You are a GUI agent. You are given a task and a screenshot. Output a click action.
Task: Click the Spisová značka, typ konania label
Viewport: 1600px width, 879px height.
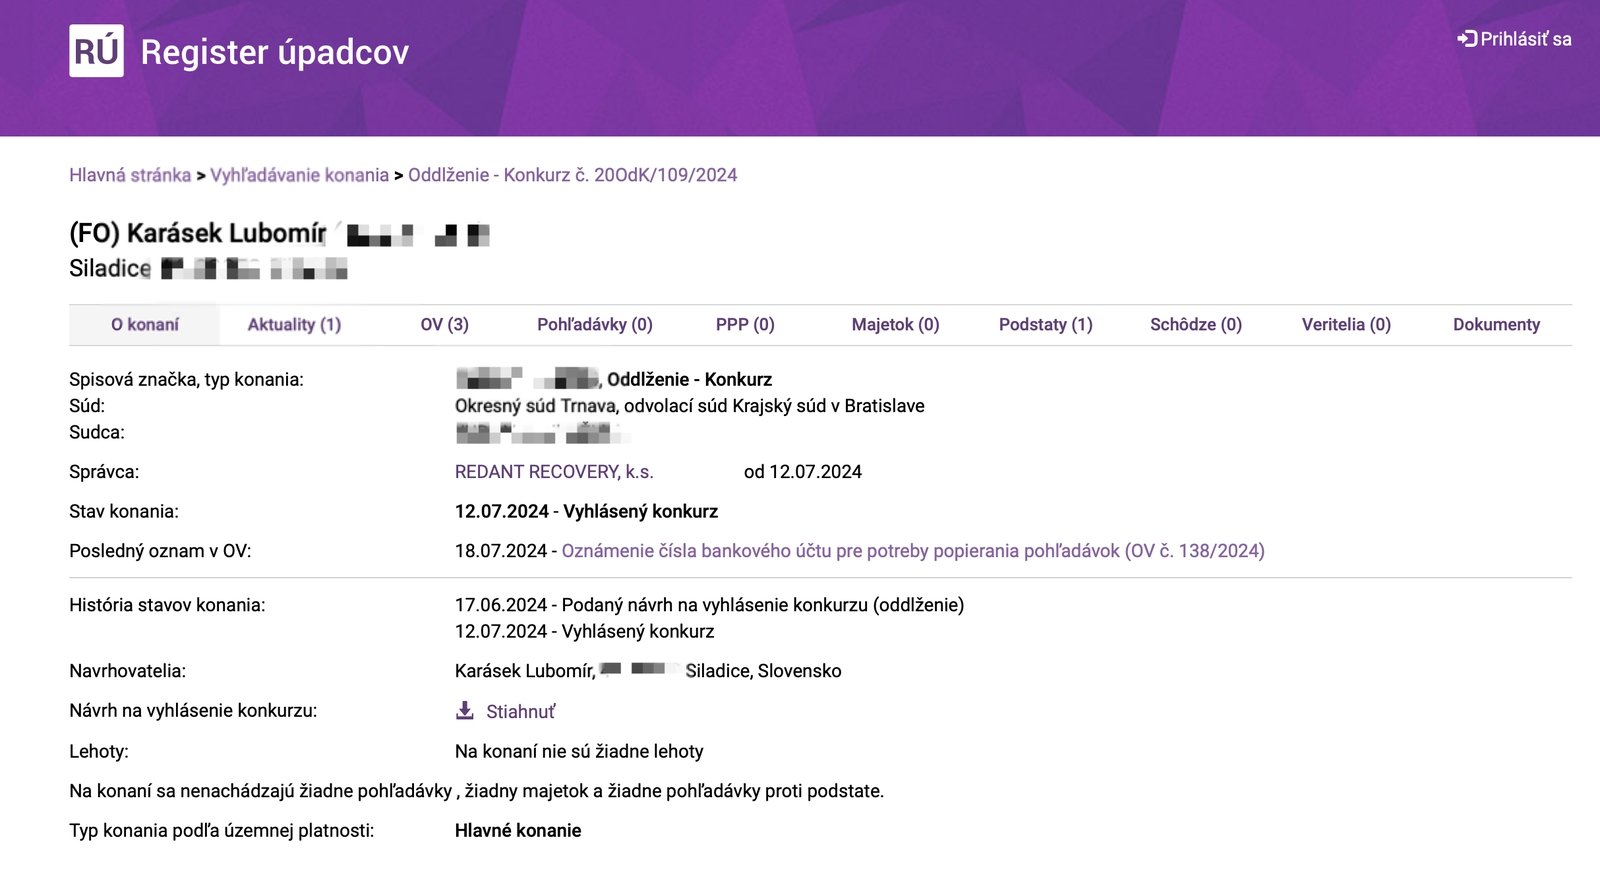pos(186,380)
